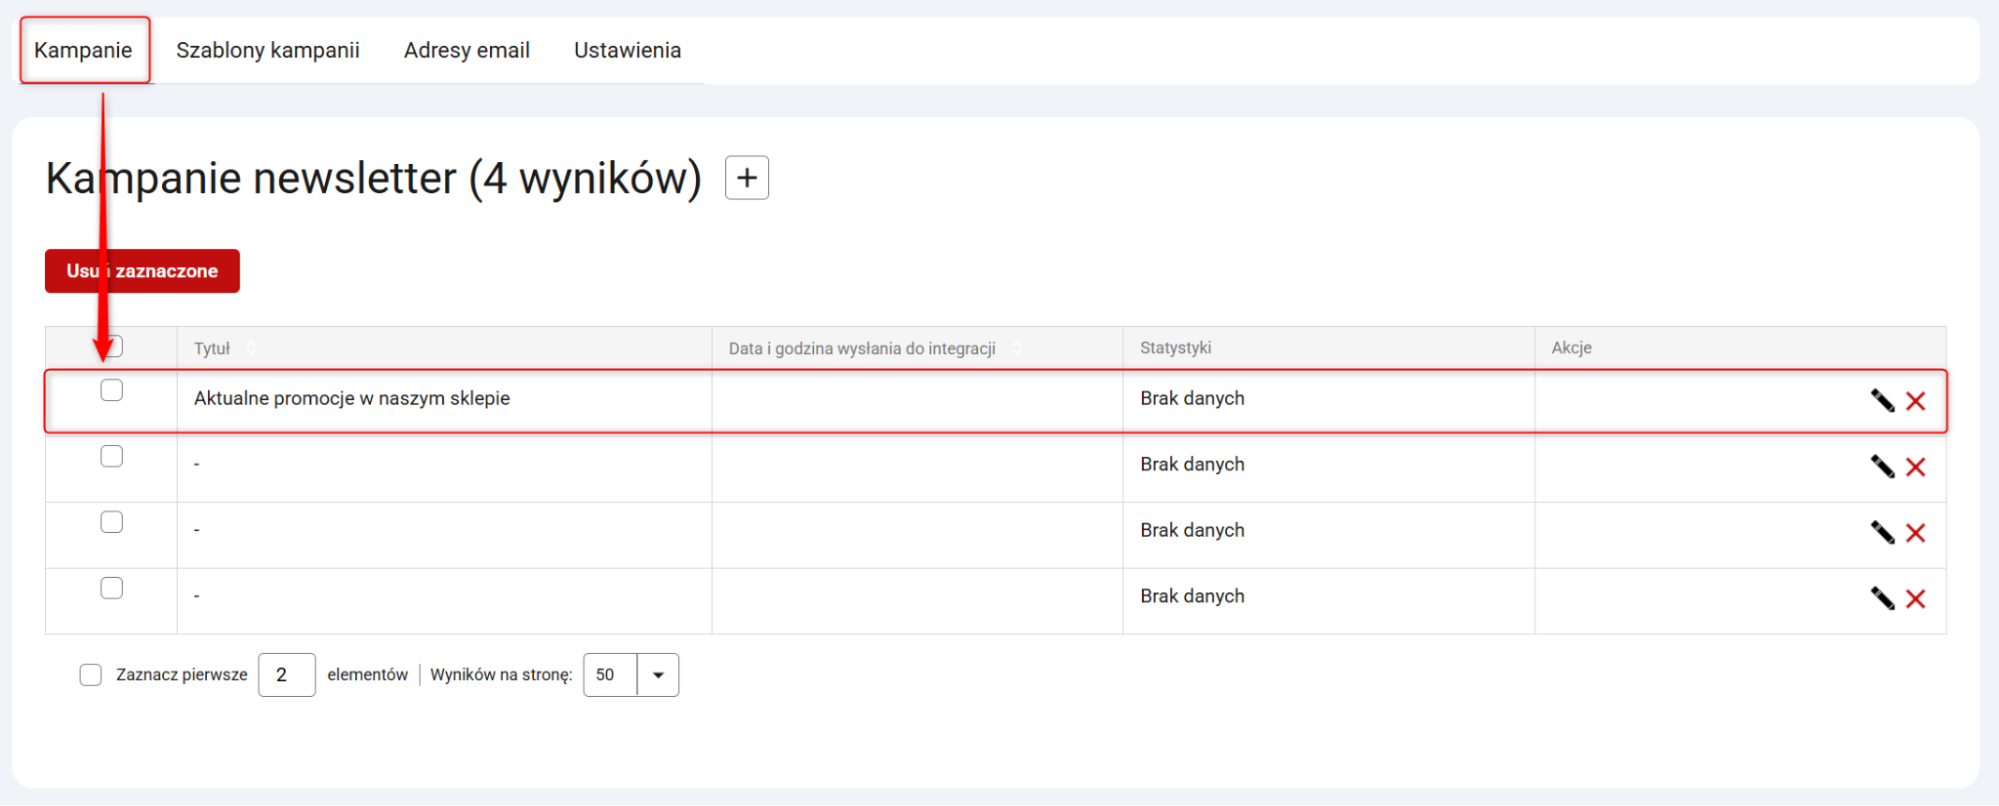Edit 'Aktualne promocje w naszym sklepie' via pencil icon
This screenshot has width=1999, height=806.
click(1882, 400)
